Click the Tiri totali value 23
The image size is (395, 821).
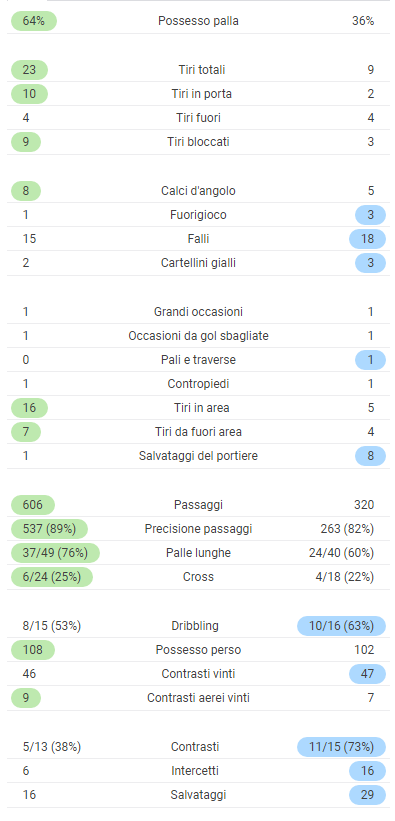[29, 70]
